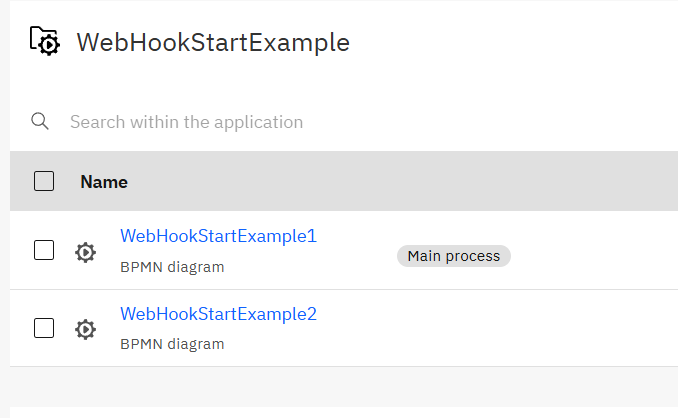Click the Main process tag

[453, 256]
